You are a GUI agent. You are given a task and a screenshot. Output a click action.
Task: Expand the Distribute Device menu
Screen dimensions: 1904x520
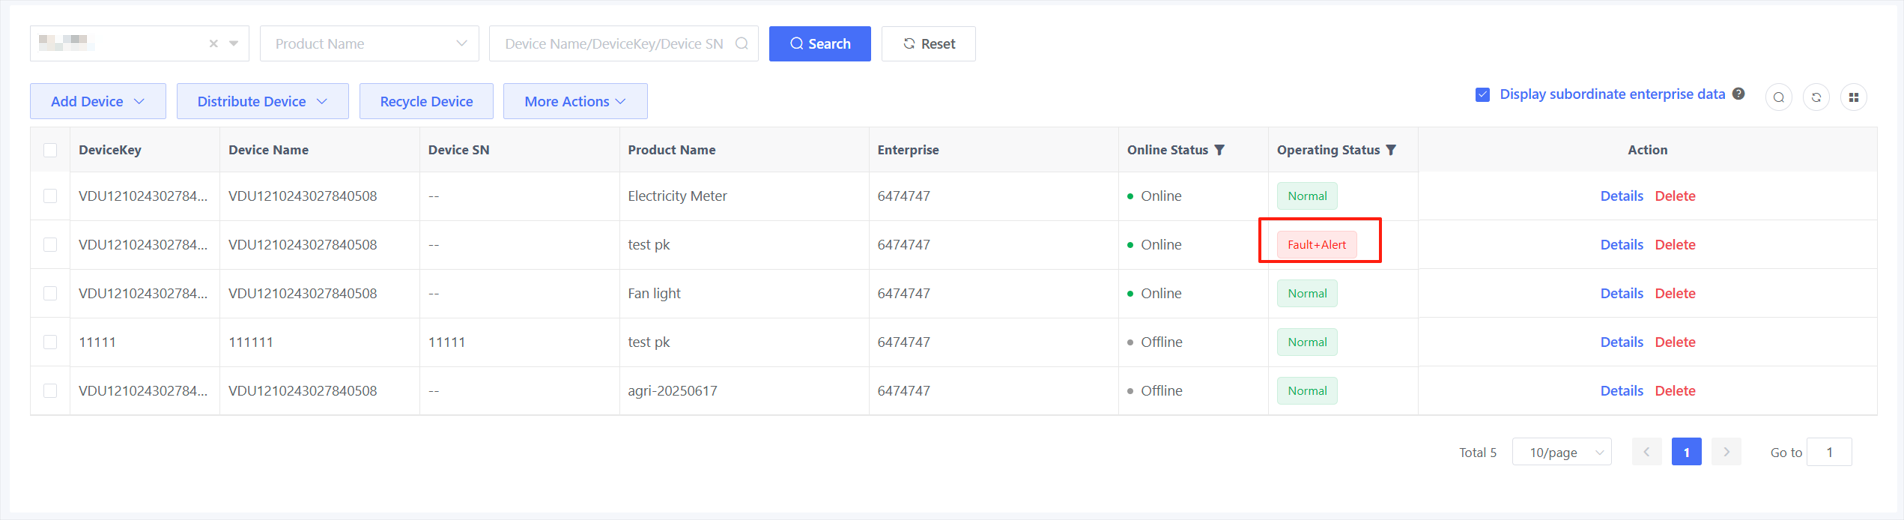click(x=262, y=101)
